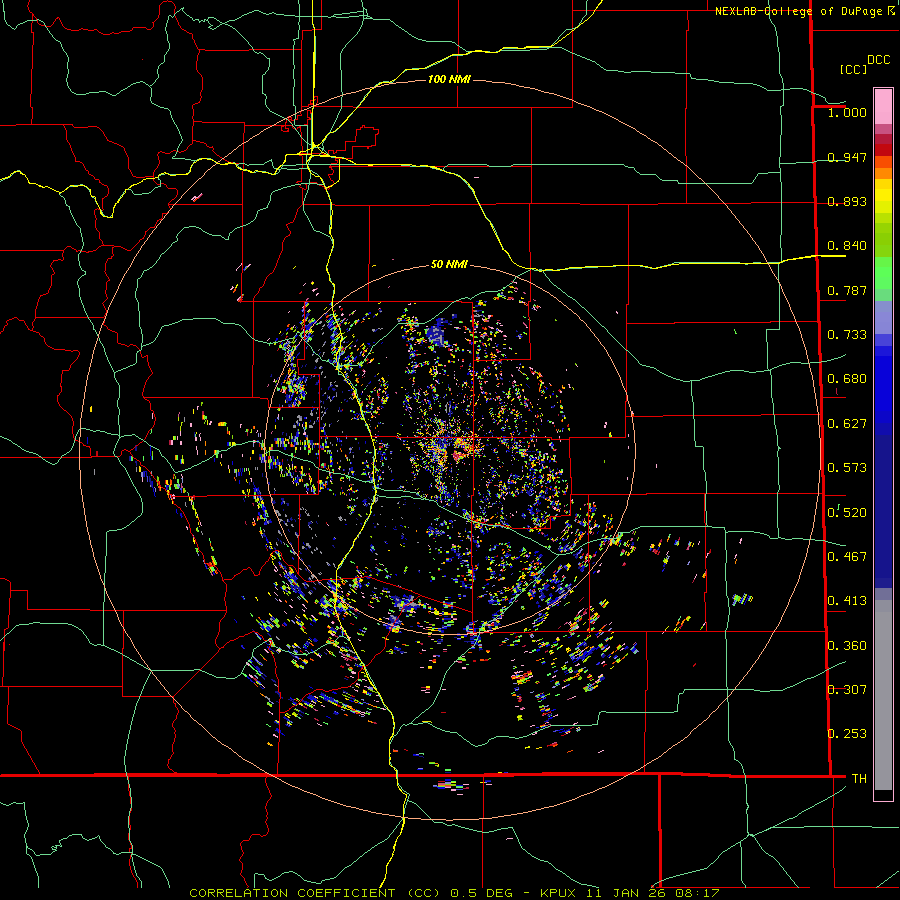
Task: Click the [CC] legend unit label
Action: click(854, 69)
